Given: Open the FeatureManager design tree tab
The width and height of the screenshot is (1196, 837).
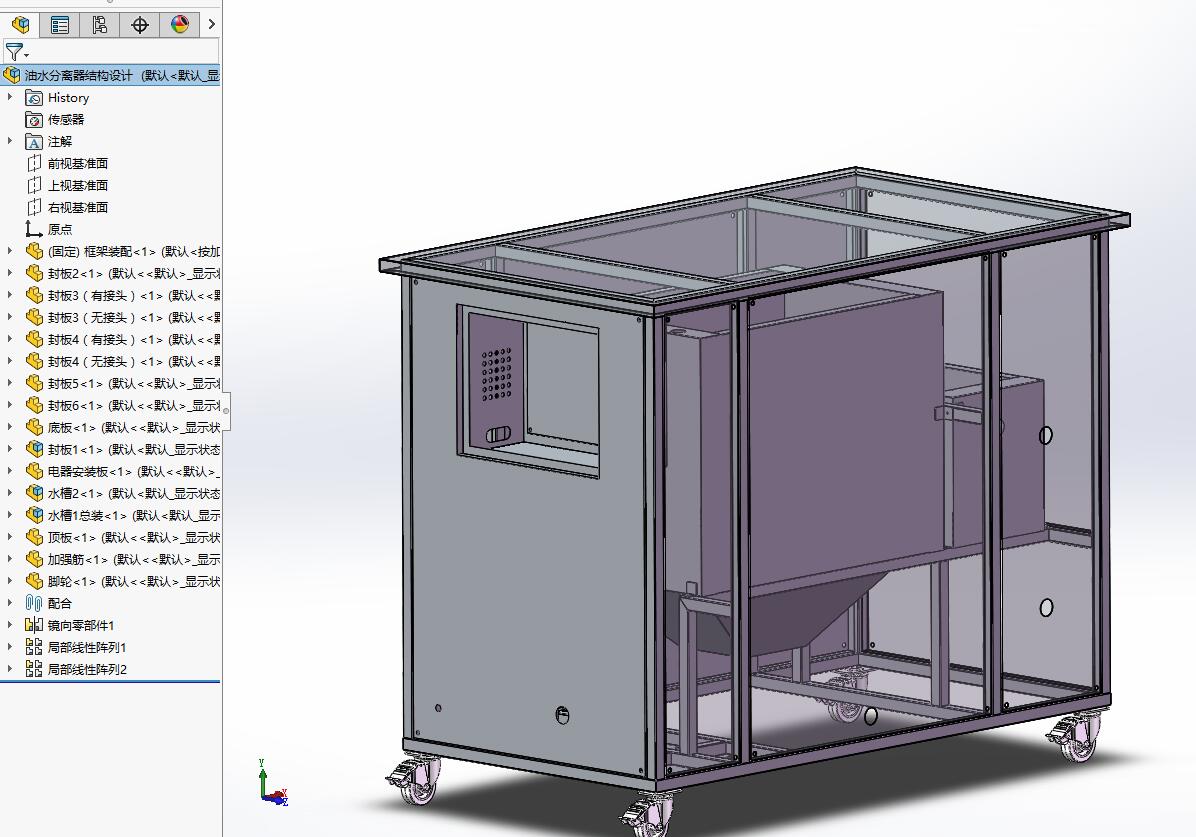Looking at the screenshot, I should pyautogui.click(x=21, y=25).
